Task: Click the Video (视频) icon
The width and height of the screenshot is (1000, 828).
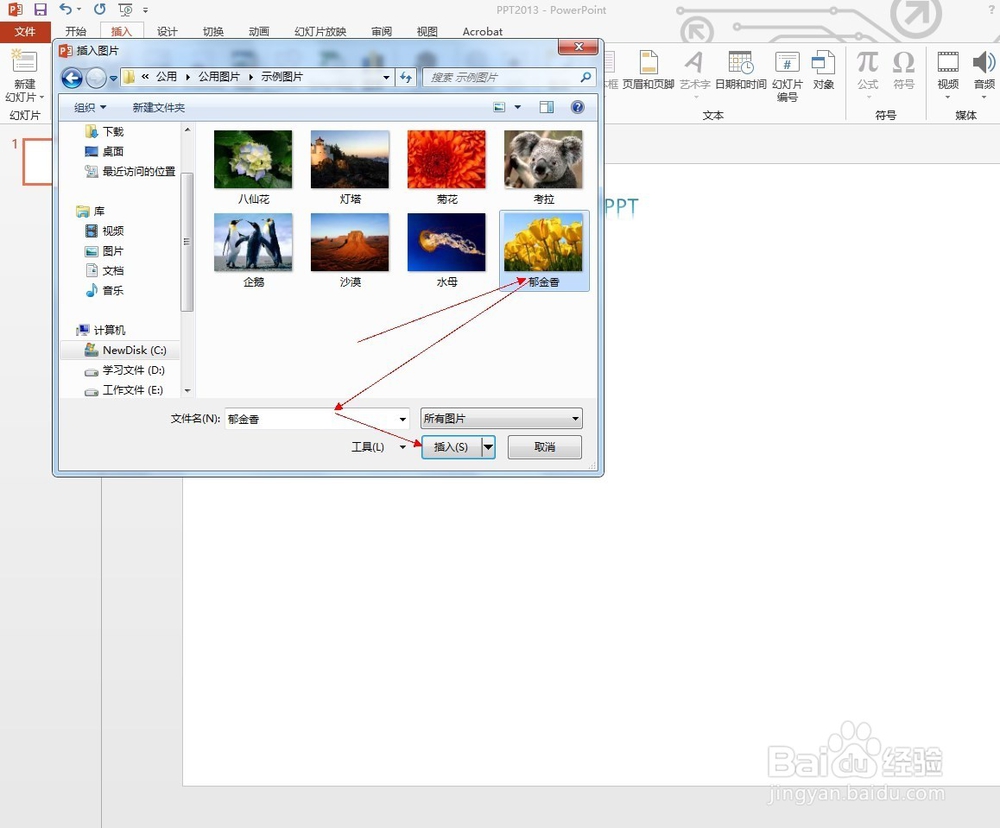Action: (x=948, y=63)
